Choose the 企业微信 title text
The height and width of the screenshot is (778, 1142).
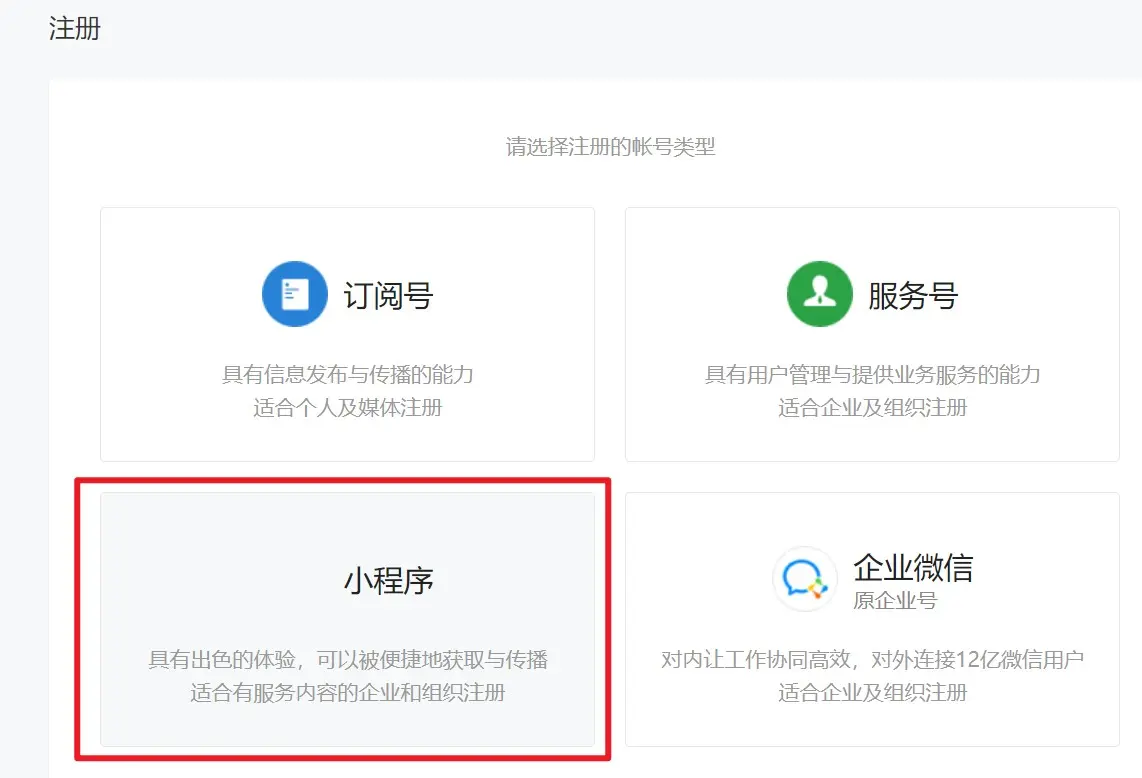tap(912, 568)
